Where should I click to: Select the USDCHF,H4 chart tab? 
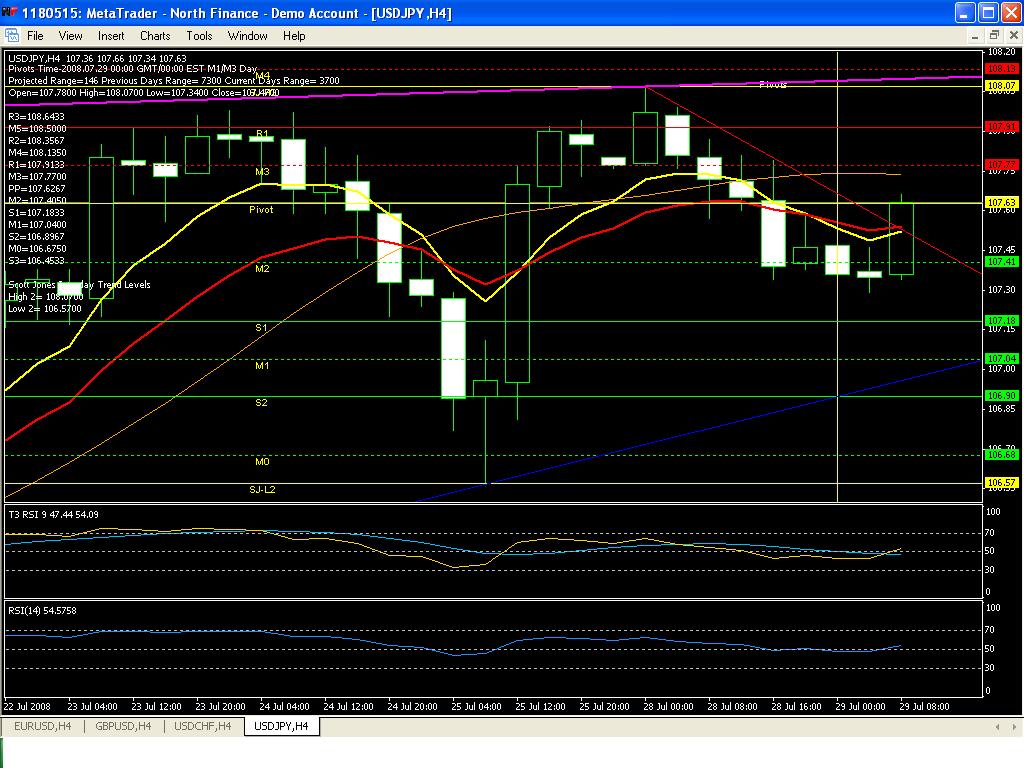[203, 726]
